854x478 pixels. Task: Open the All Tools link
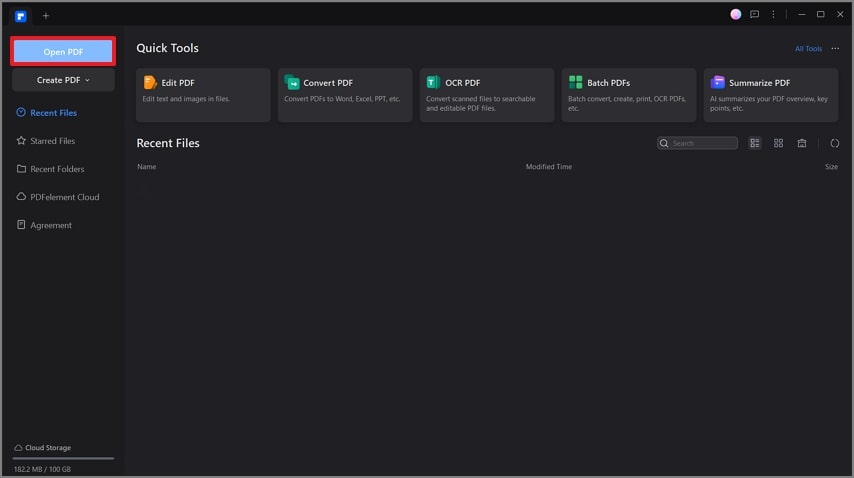click(808, 48)
